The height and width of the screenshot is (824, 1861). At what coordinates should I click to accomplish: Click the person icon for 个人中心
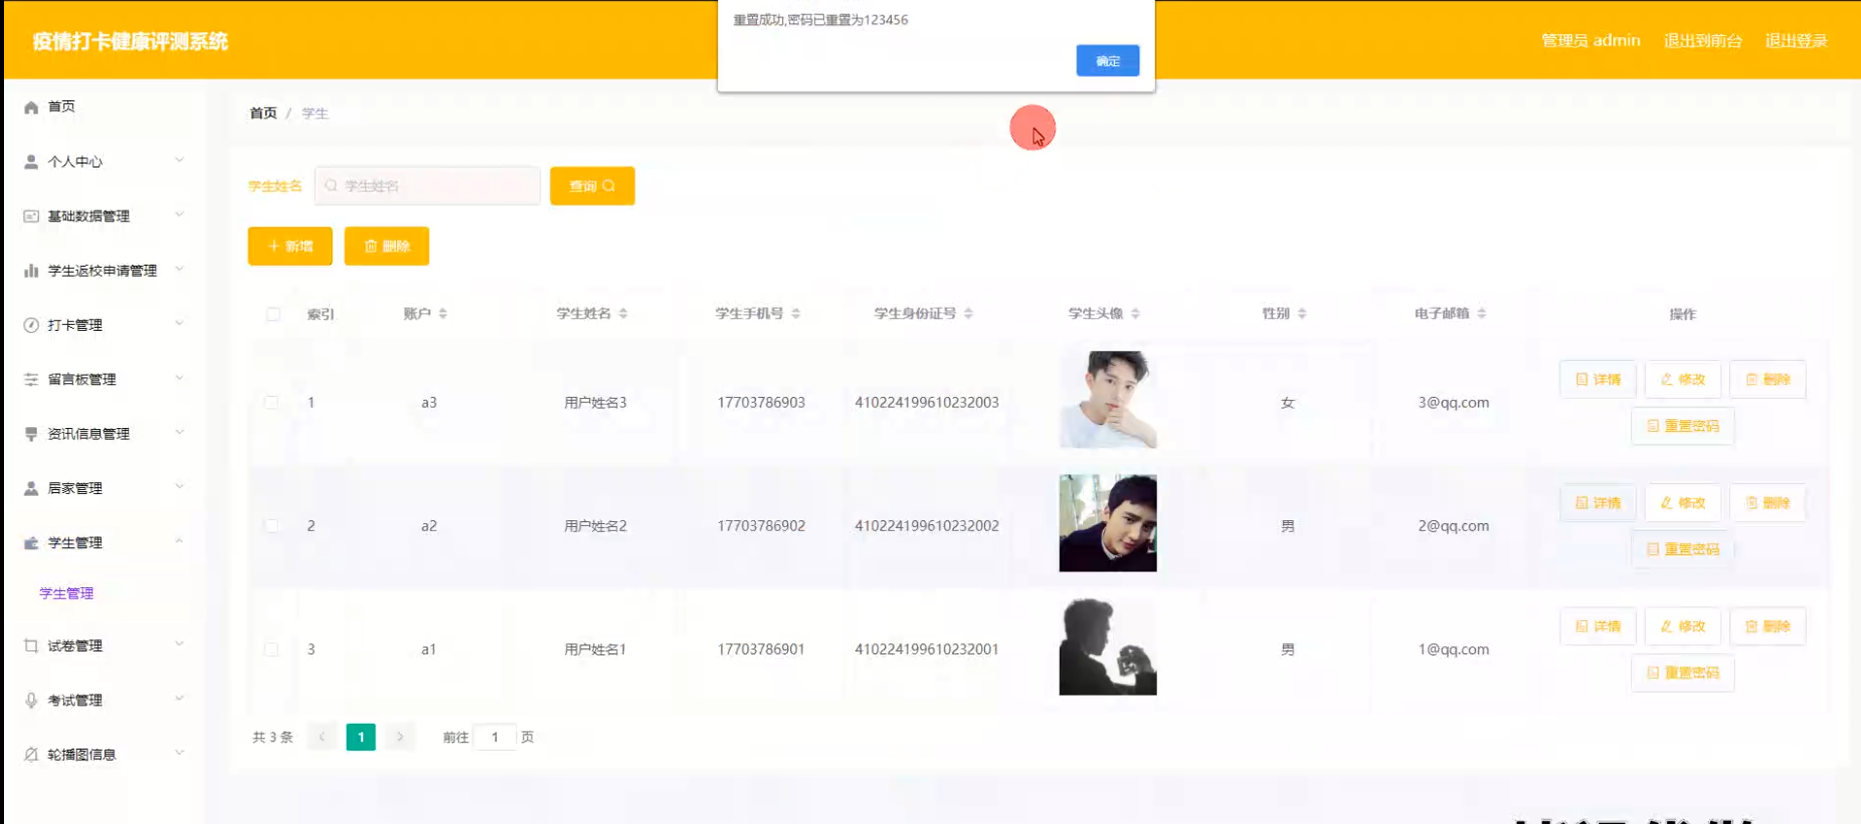tap(31, 162)
